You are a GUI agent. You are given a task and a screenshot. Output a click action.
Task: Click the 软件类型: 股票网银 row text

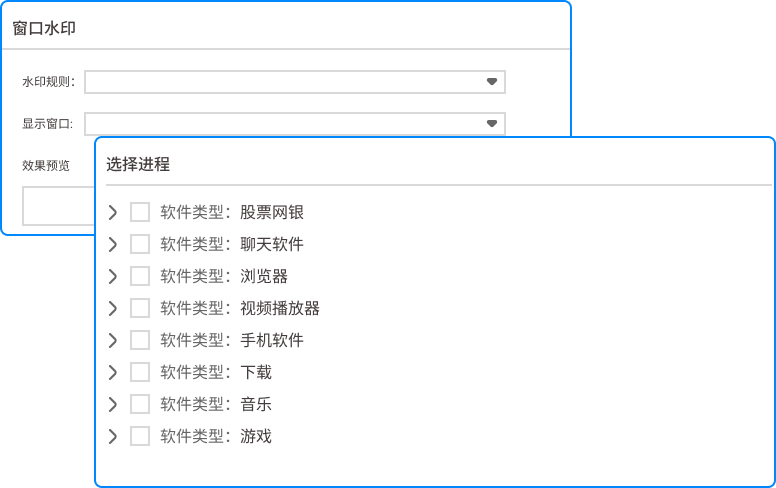(232, 212)
